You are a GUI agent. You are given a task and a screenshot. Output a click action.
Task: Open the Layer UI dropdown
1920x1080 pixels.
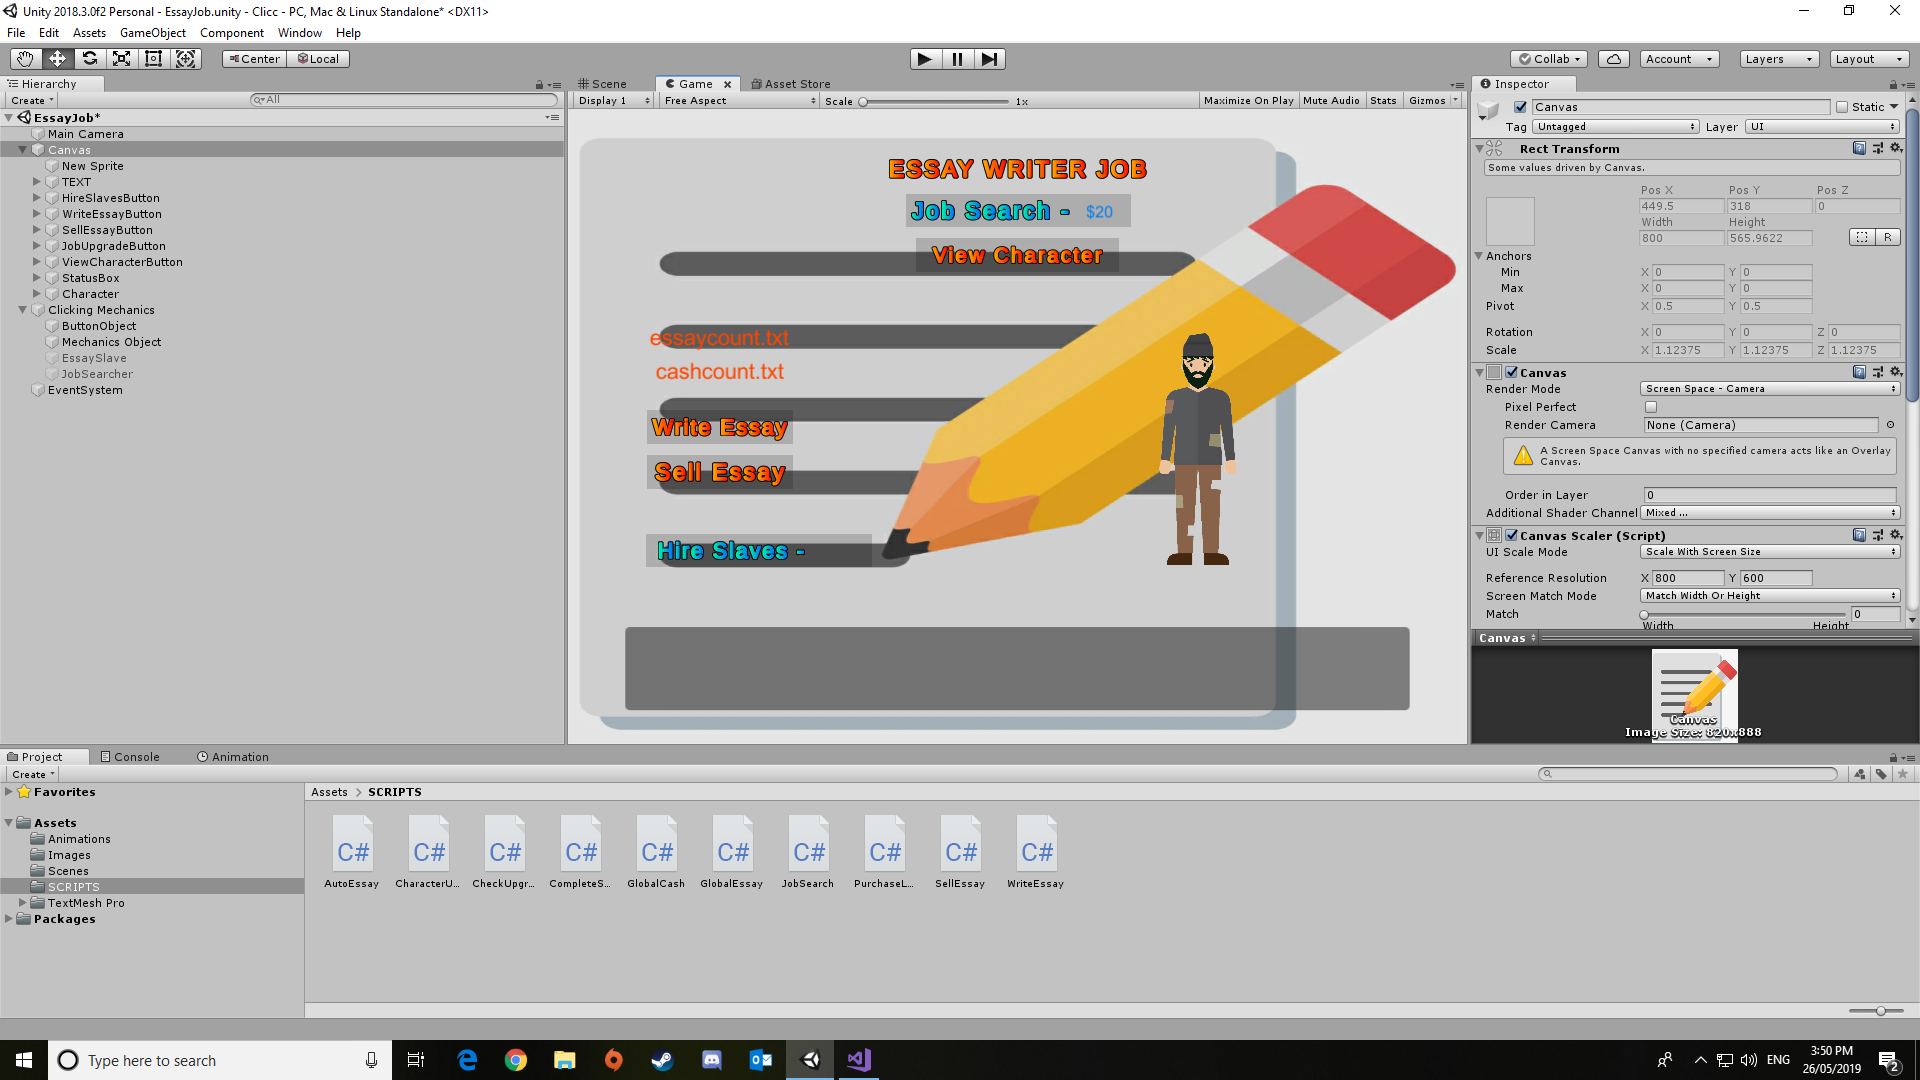pos(1821,127)
